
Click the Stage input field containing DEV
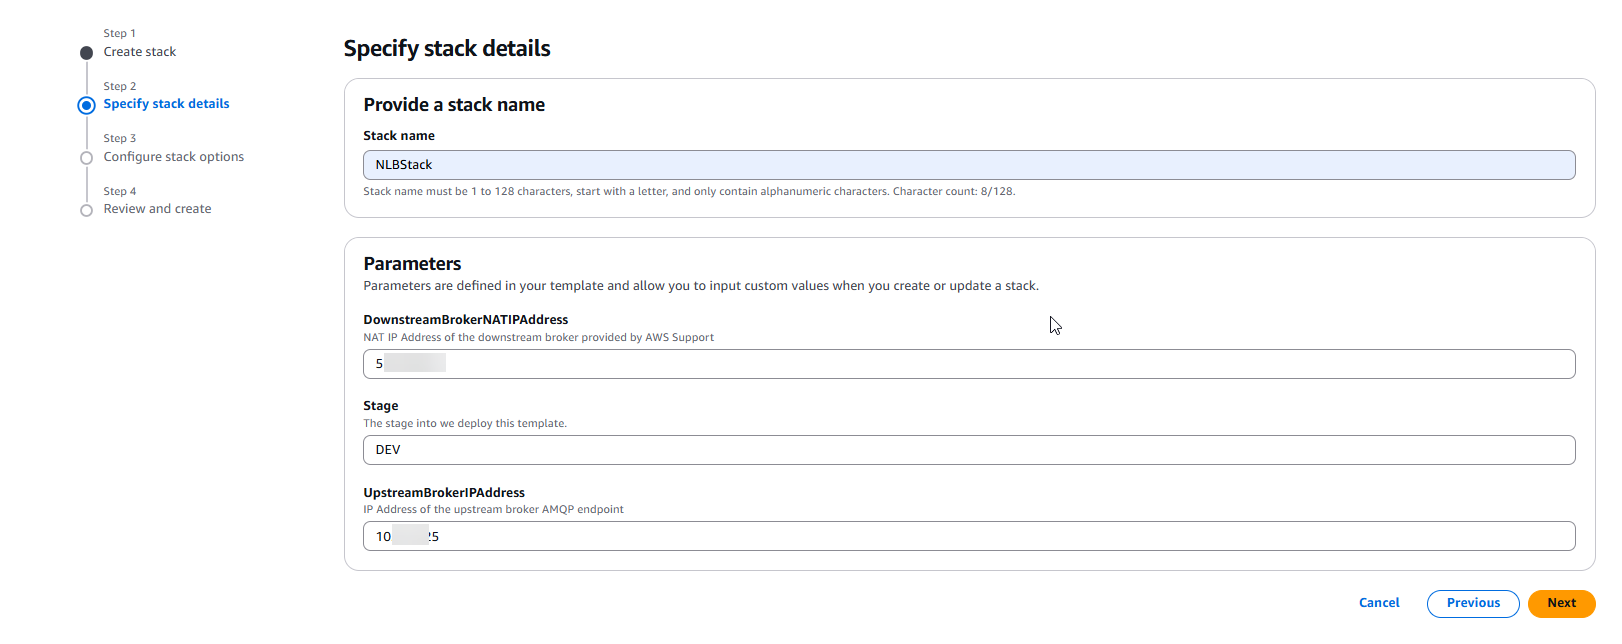coord(969,450)
